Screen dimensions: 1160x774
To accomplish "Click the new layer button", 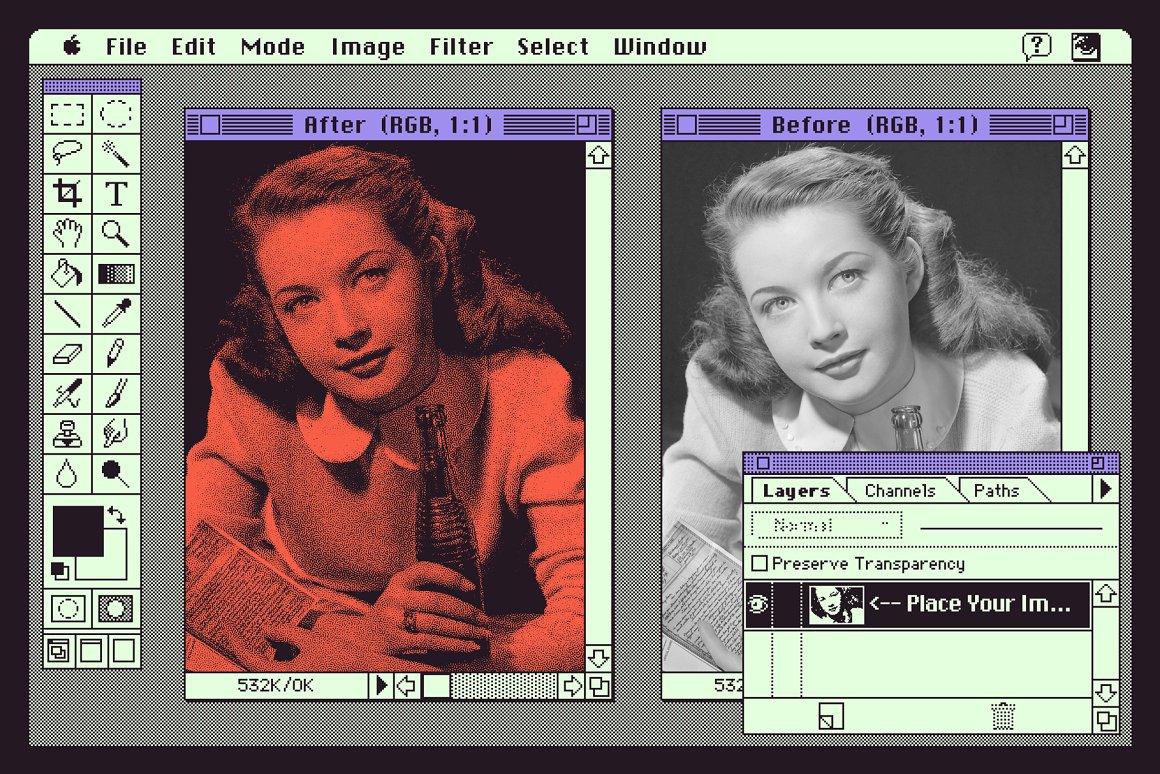I will coord(830,716).
